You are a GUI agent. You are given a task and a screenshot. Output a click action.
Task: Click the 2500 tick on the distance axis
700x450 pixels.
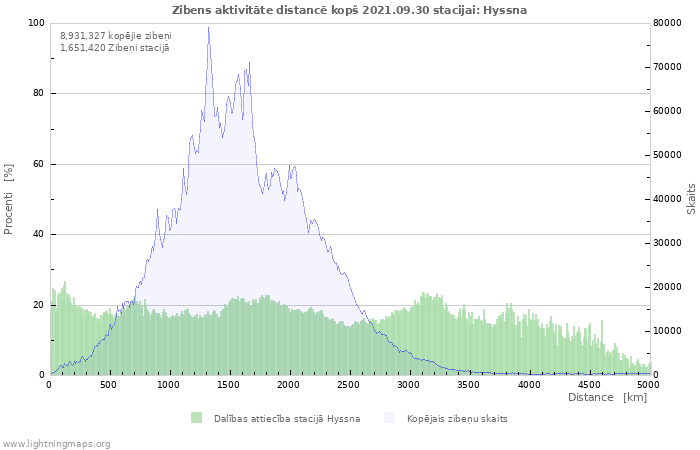(x=349, y=384)
